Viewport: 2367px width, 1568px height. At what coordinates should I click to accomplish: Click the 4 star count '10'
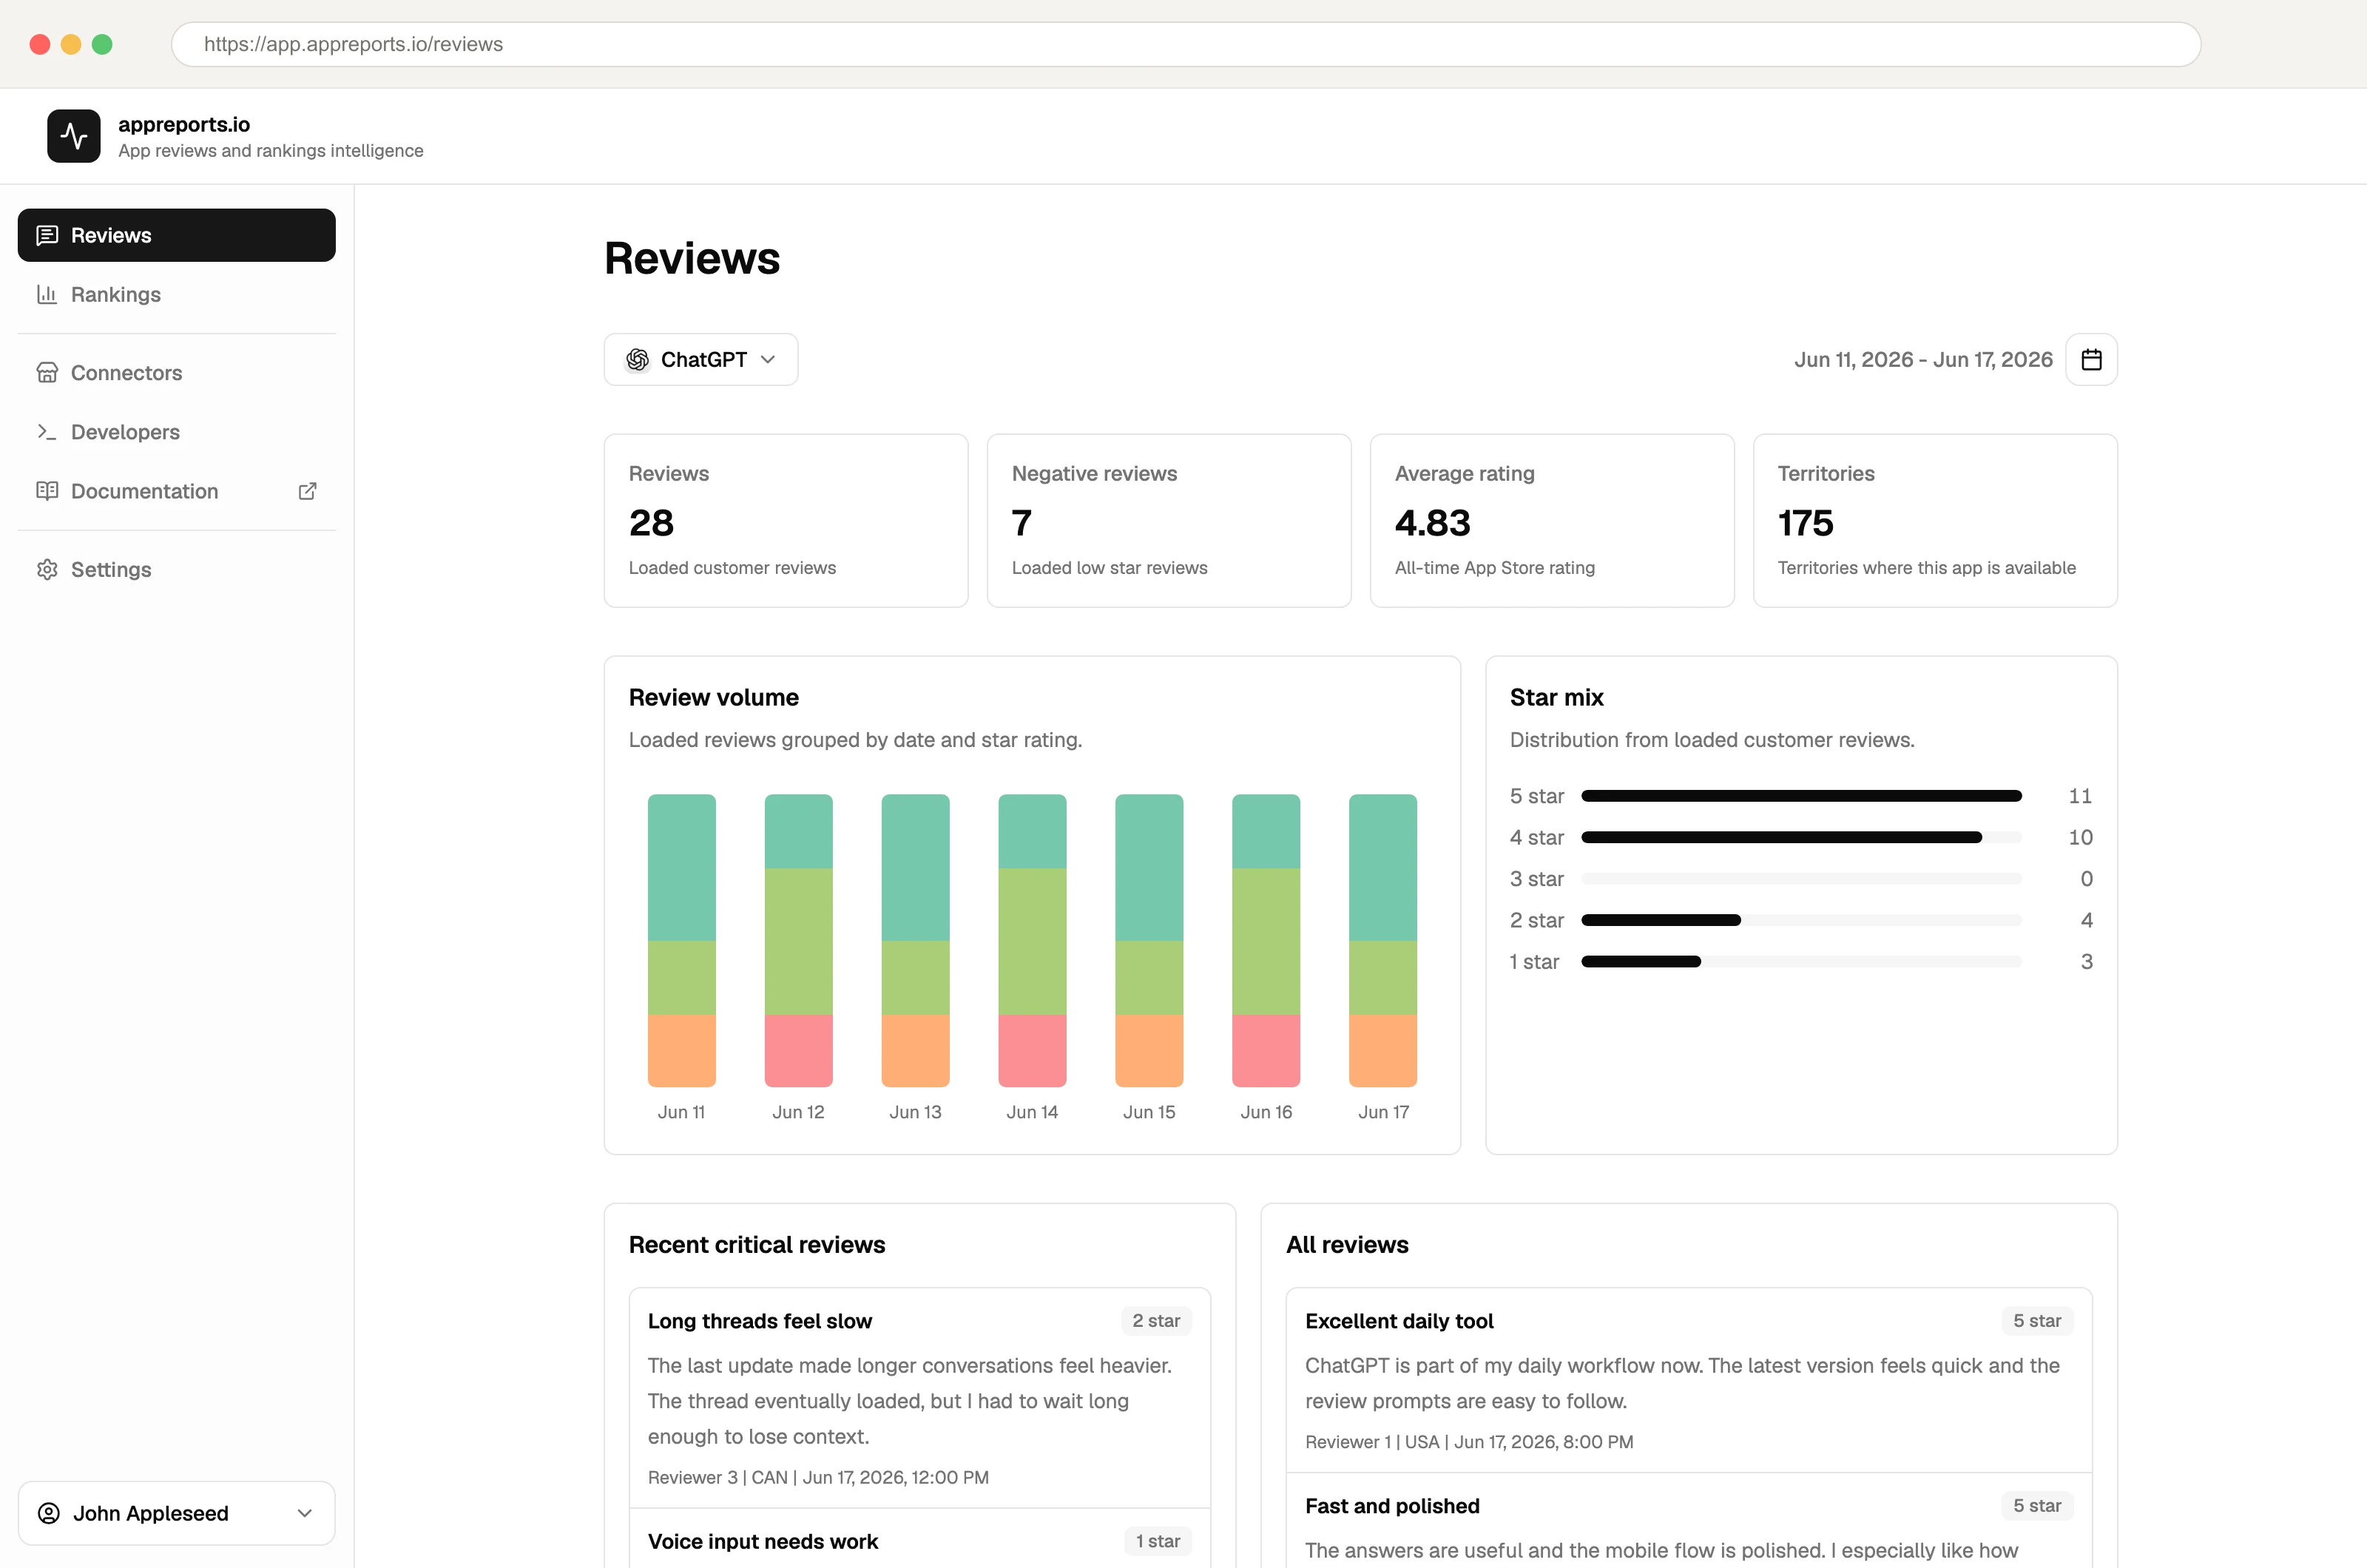[2080, 837]
